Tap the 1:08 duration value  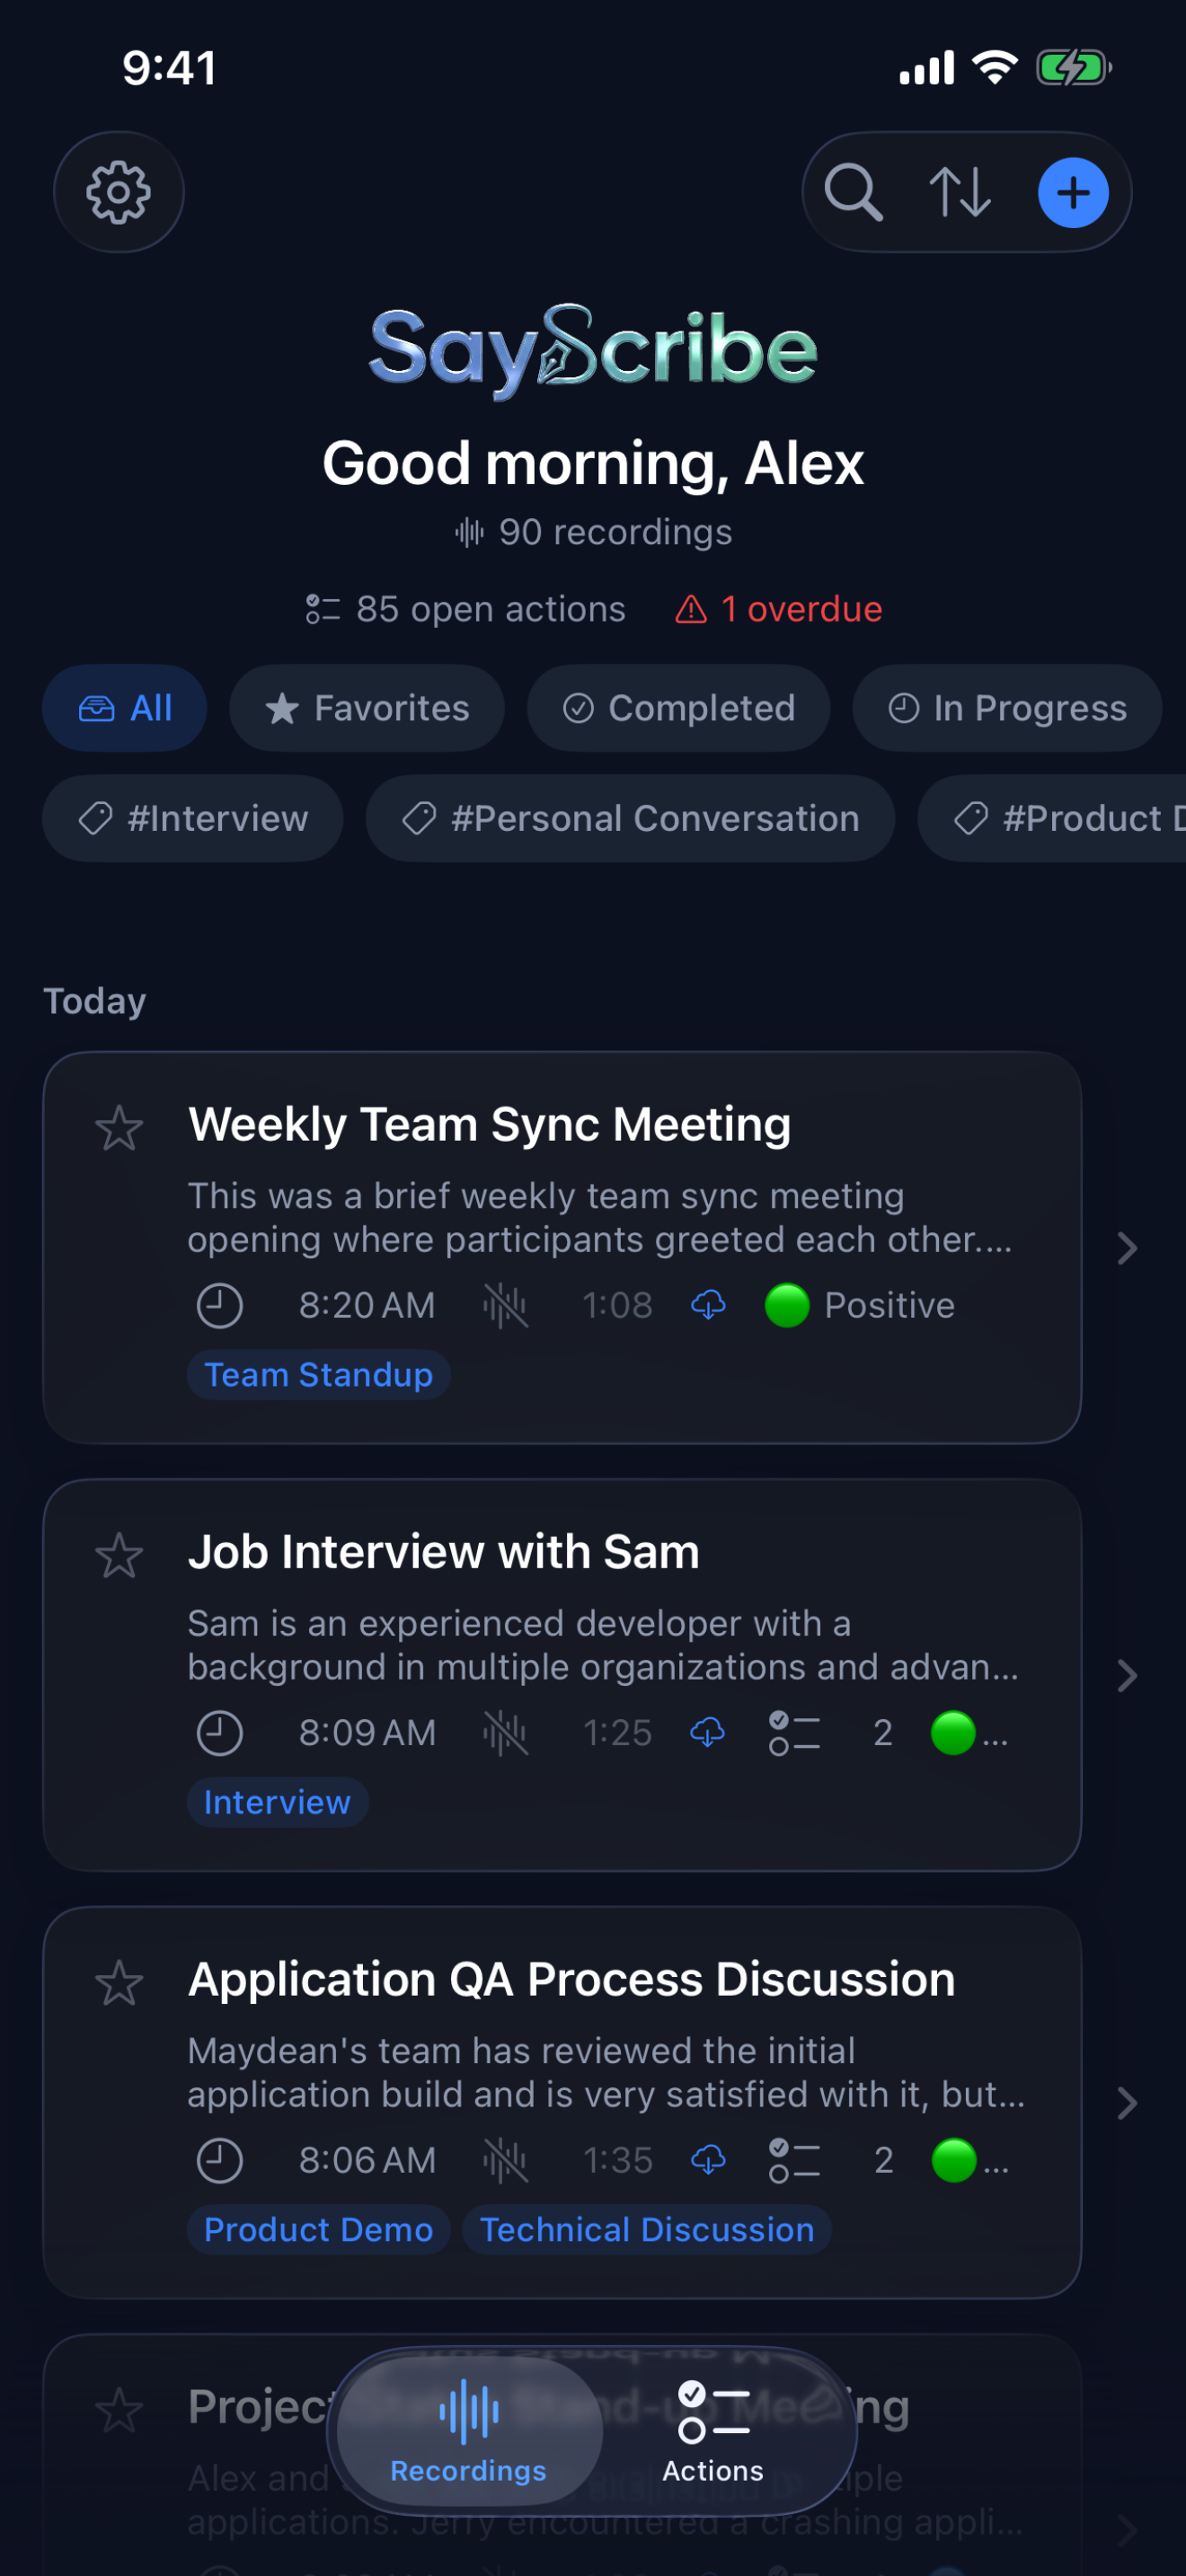618,1305
